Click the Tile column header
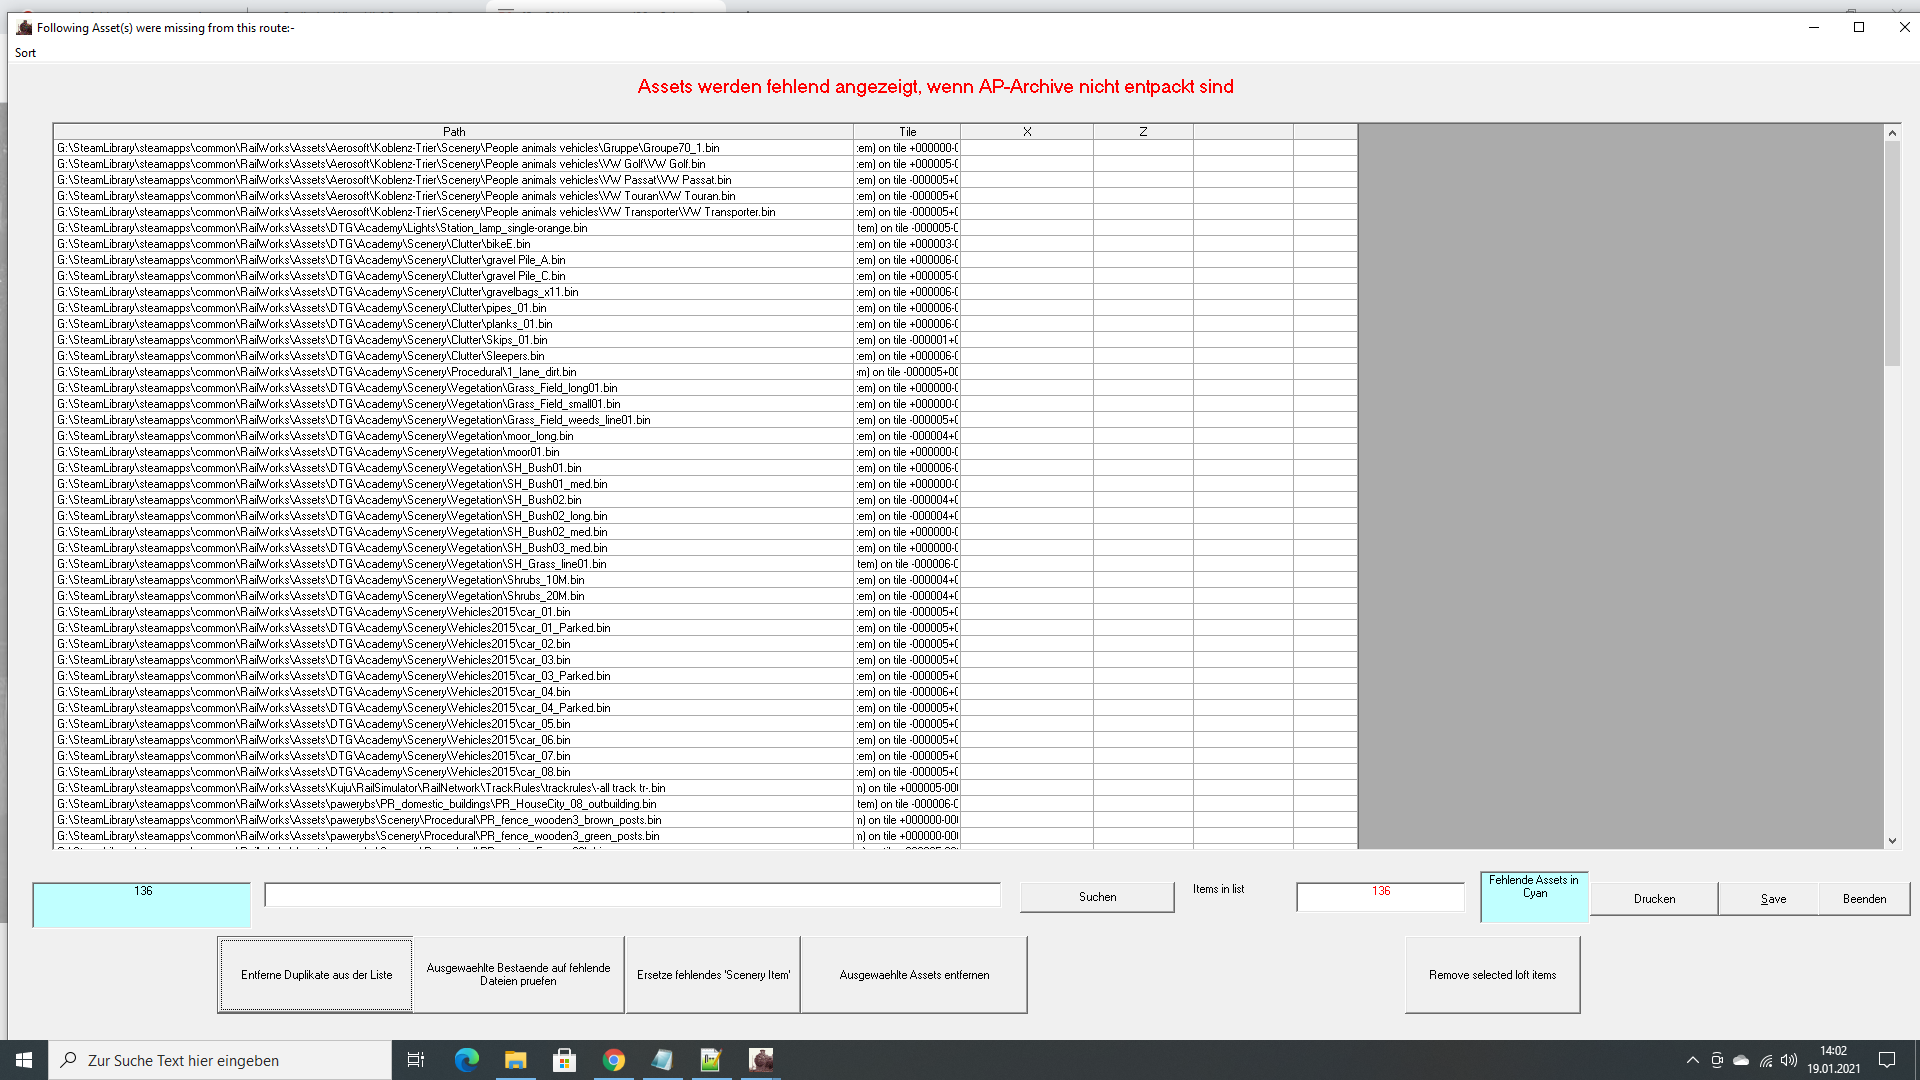 (907, 132)
